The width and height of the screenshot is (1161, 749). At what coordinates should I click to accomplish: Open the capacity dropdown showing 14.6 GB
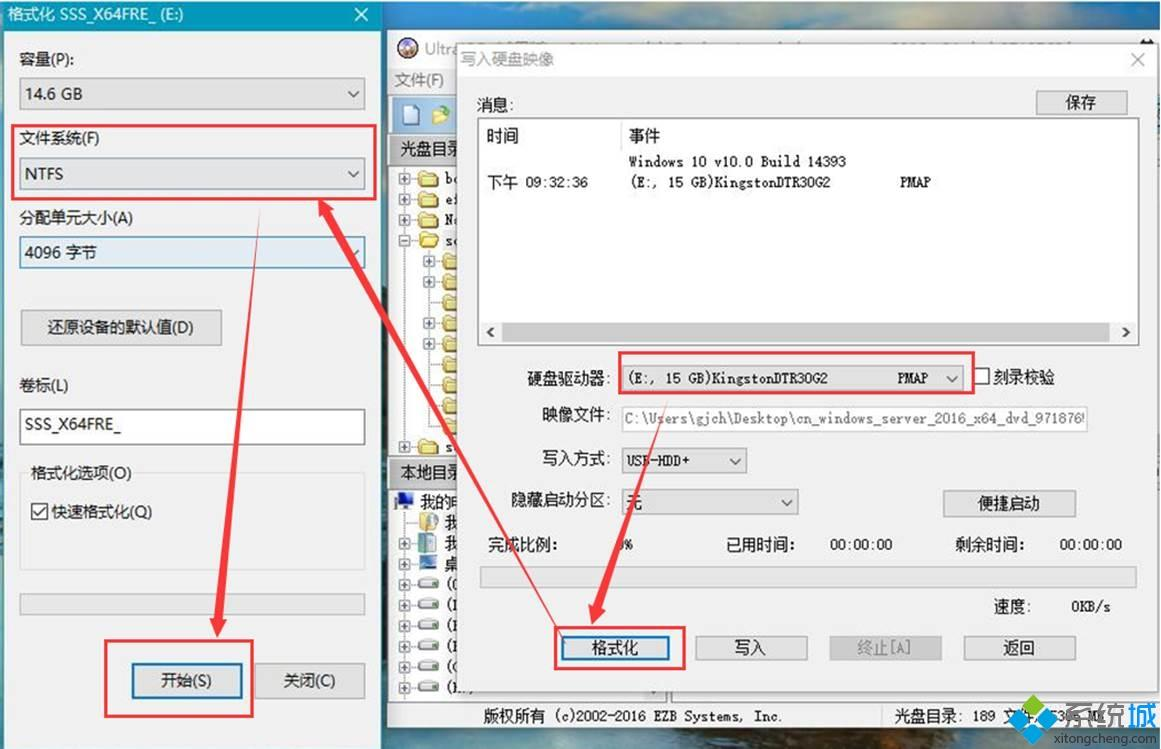(x=192, y=94)
